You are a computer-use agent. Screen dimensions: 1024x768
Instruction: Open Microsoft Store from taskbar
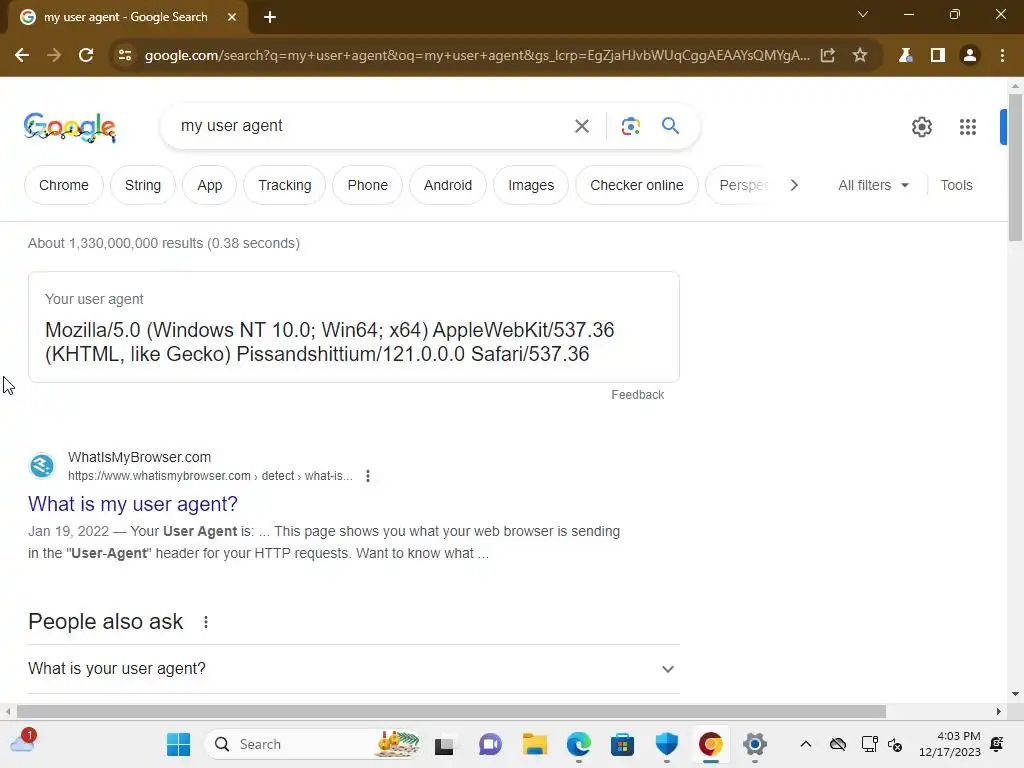[x=622, y=744]
